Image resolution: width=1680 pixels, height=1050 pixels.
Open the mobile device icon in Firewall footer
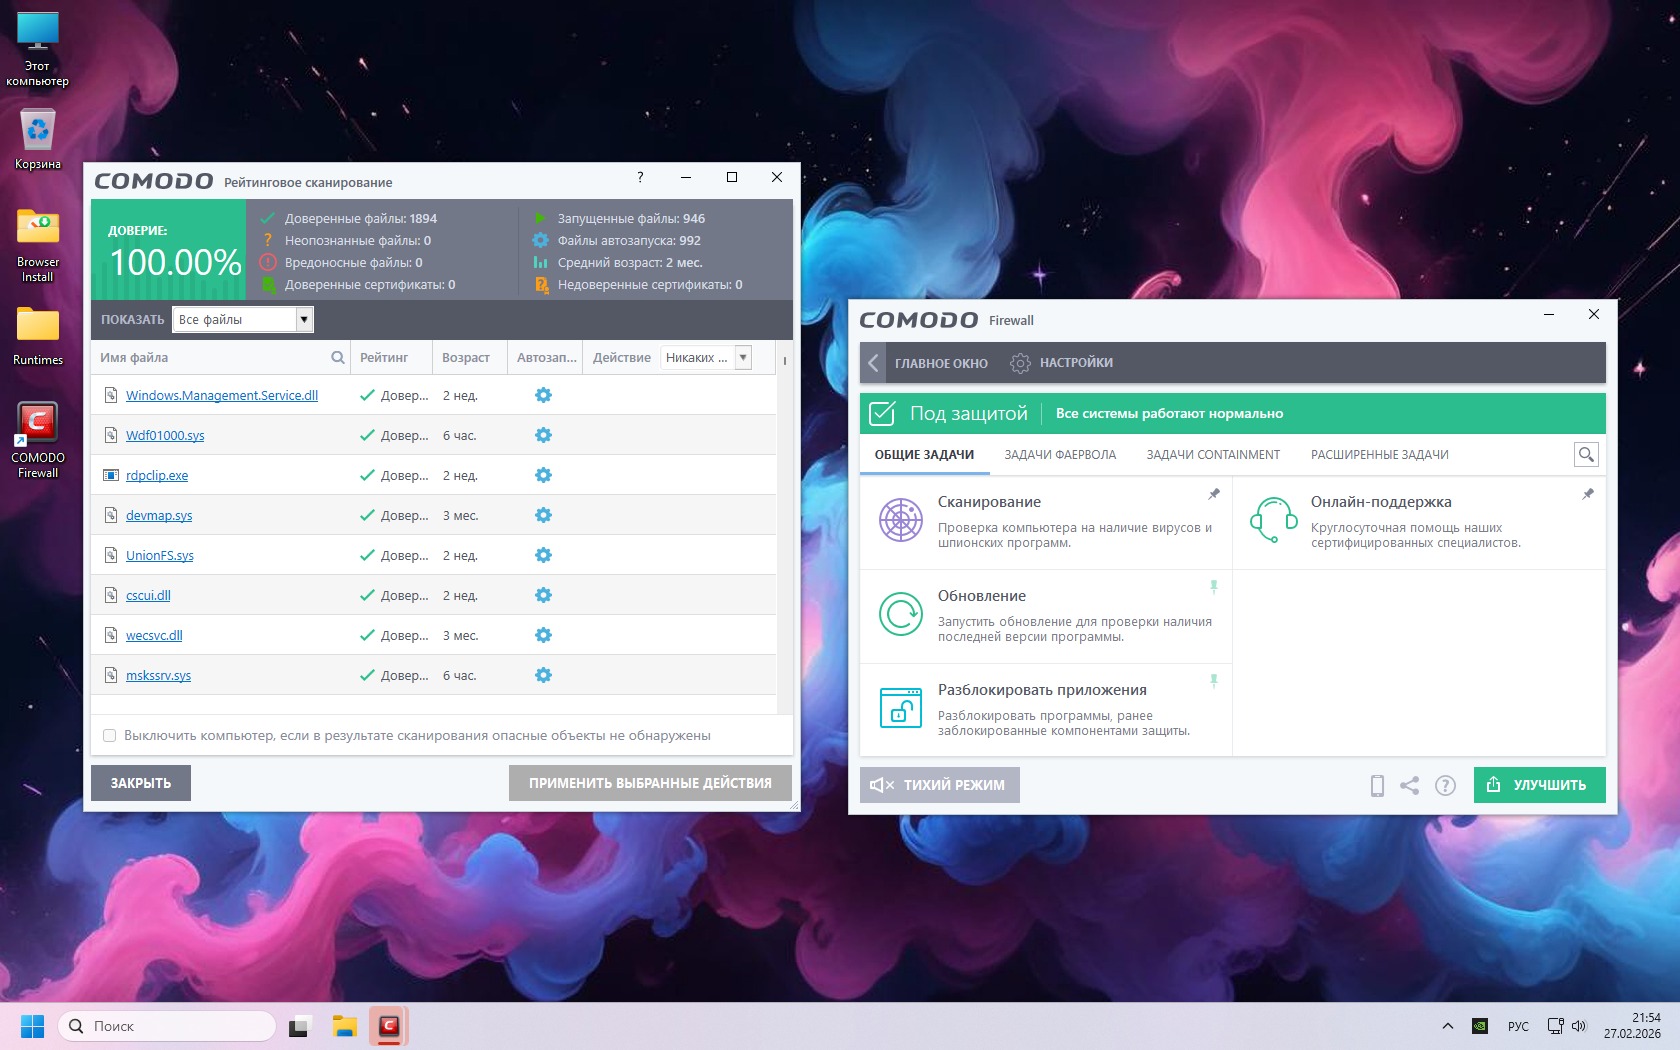click(1377, 786)
